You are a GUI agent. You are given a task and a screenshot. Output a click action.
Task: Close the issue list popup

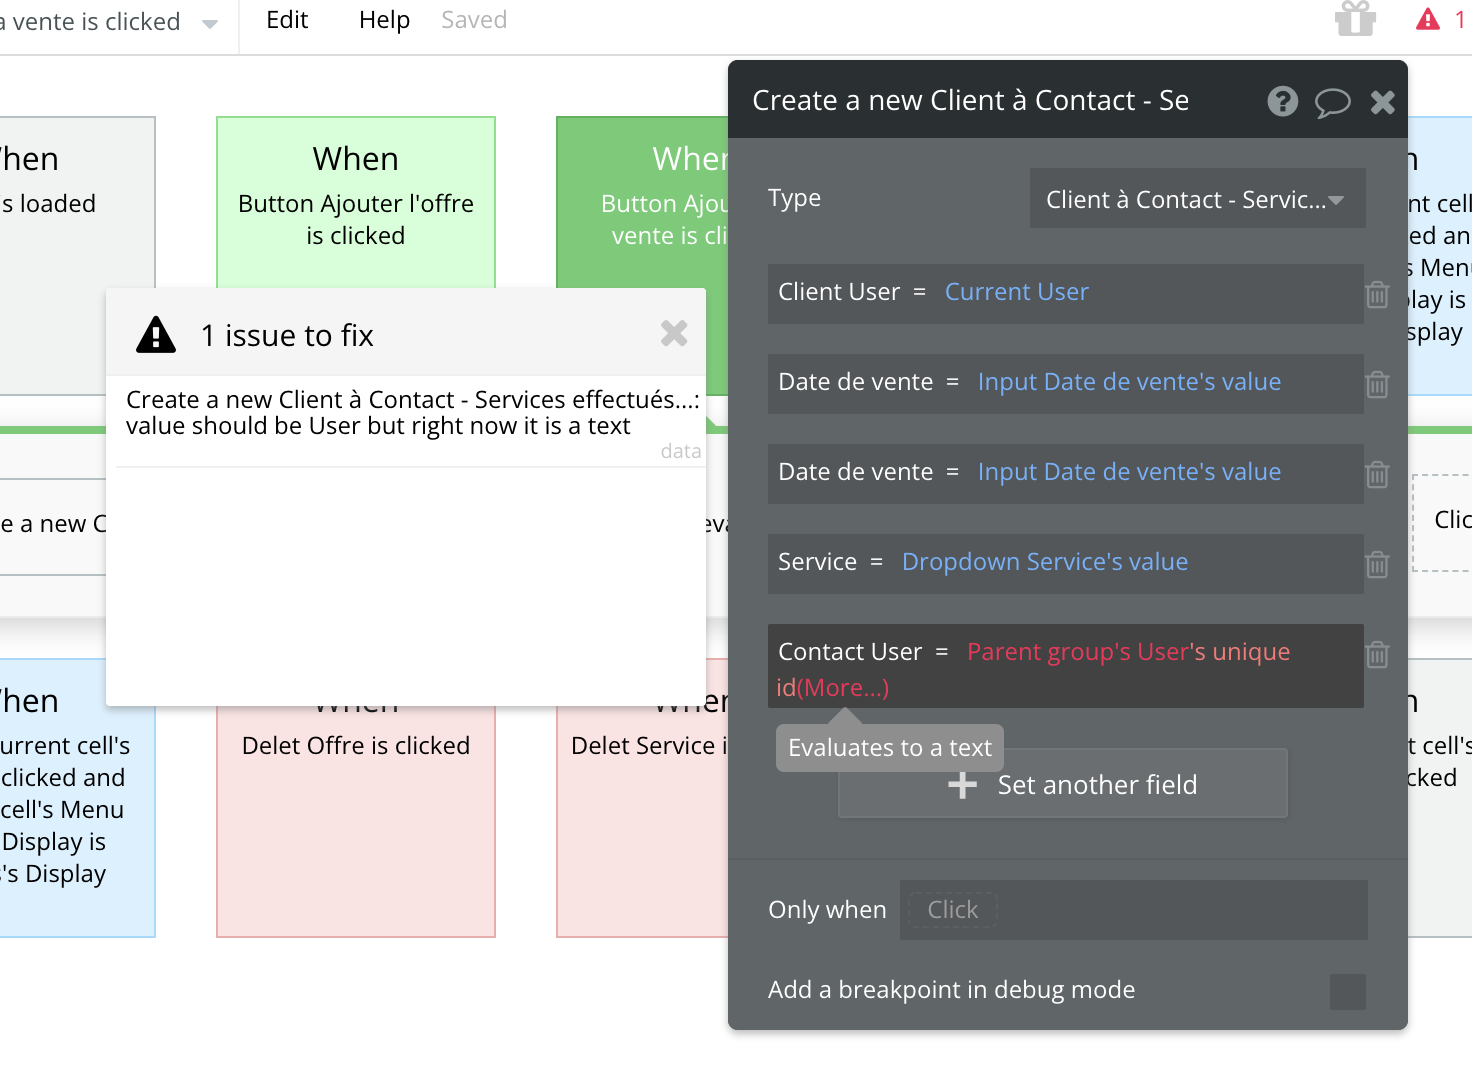(674, 333)
